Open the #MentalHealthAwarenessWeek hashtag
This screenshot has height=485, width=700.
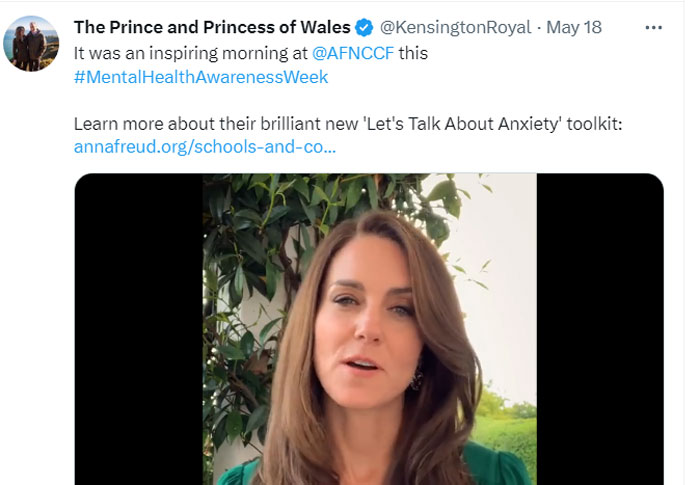pyautogui.click(x=200, y=77)
